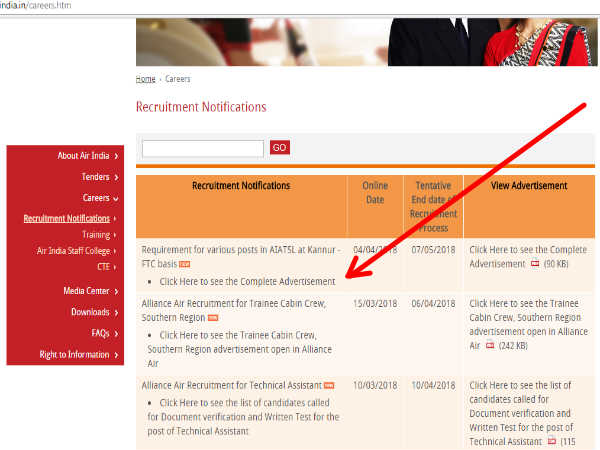Viewport: 600px width, 450px height.
Task: Expand the Tenders chevron arrow
Action: 116,177
